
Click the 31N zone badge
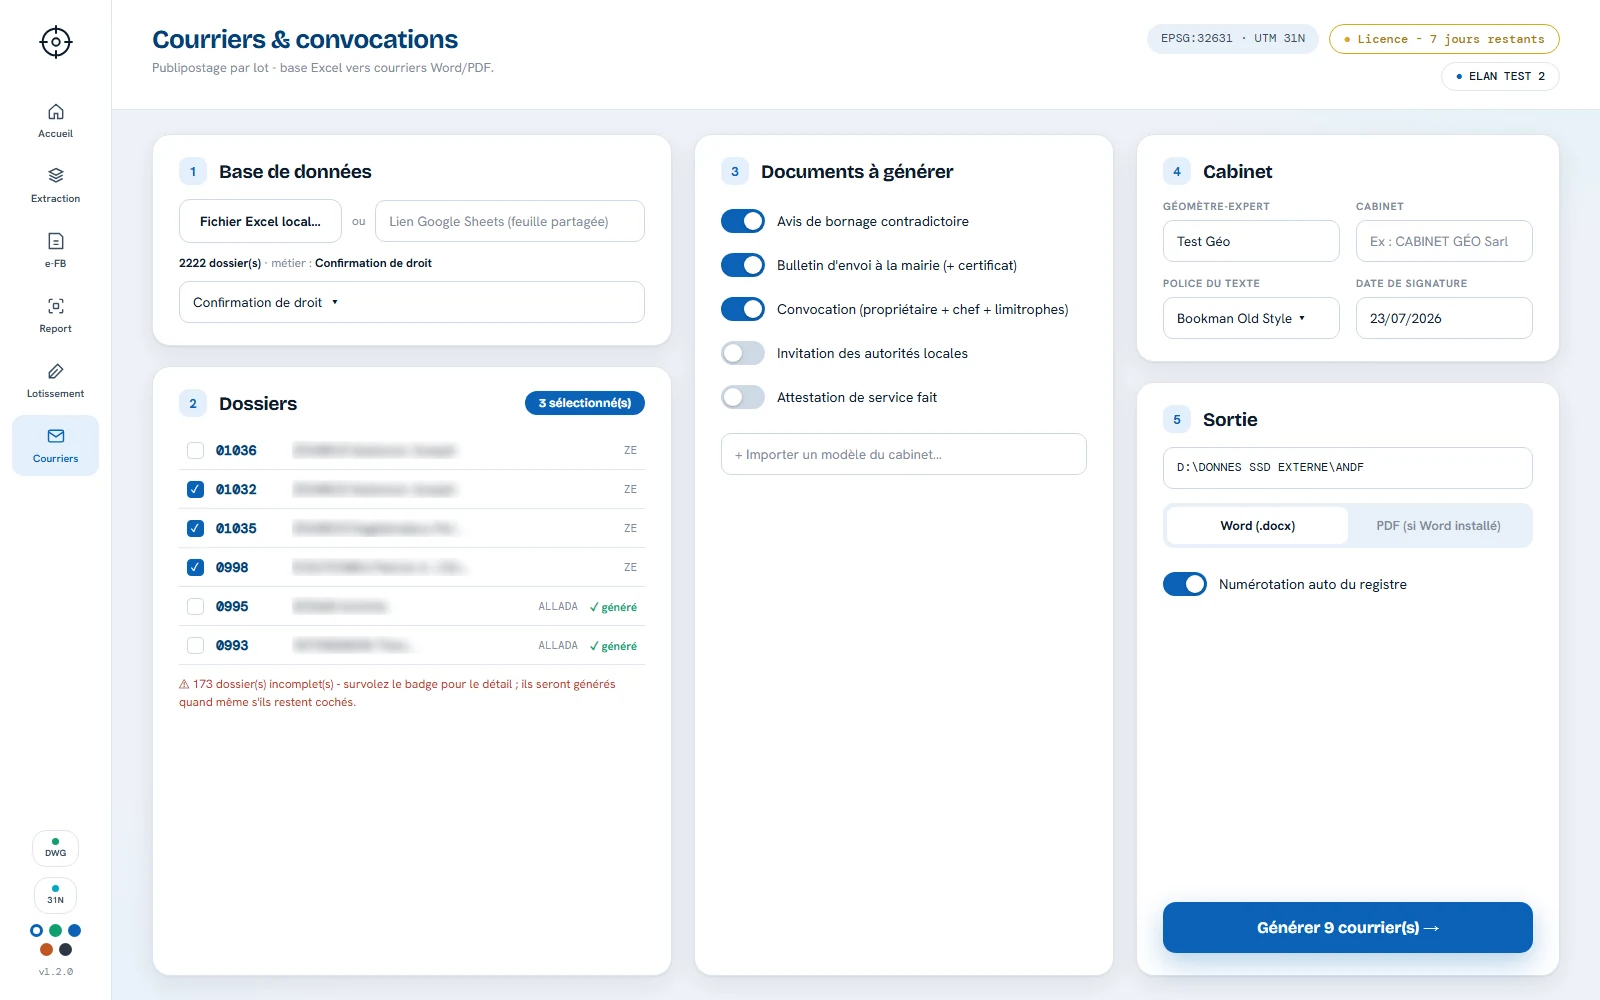coord(56,895)
